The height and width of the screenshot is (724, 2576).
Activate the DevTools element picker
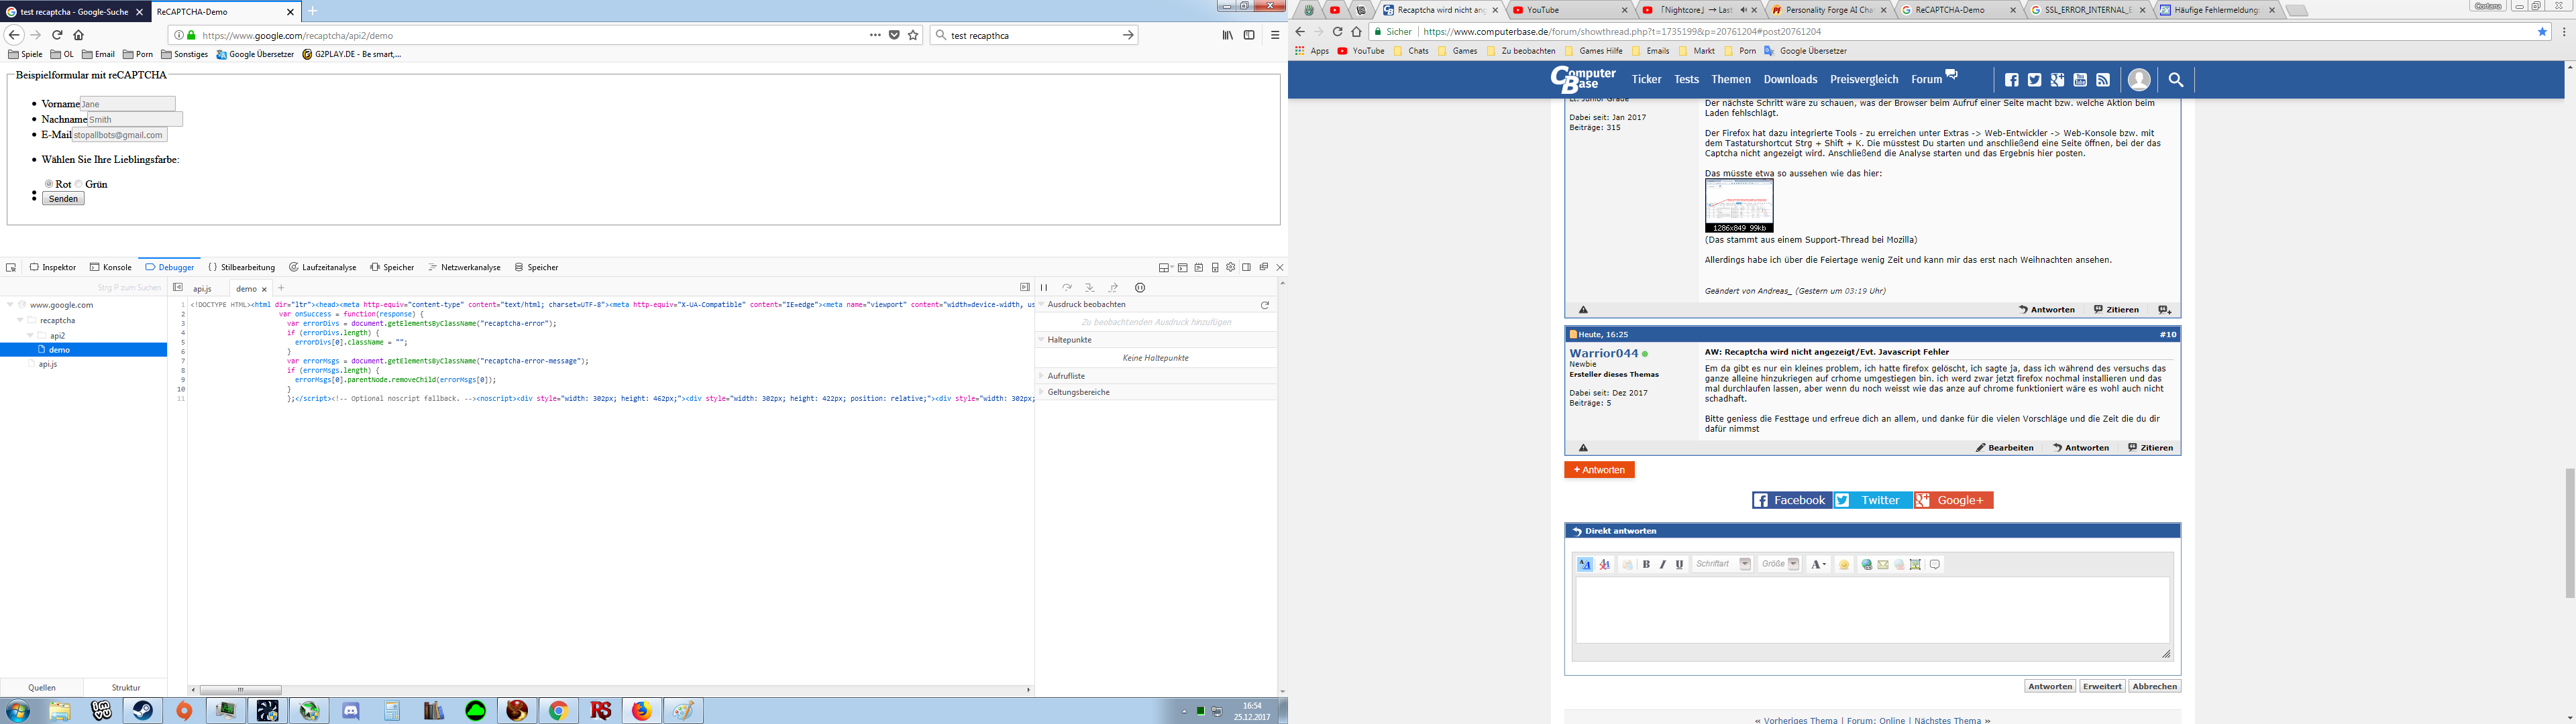tap(11, 268)
